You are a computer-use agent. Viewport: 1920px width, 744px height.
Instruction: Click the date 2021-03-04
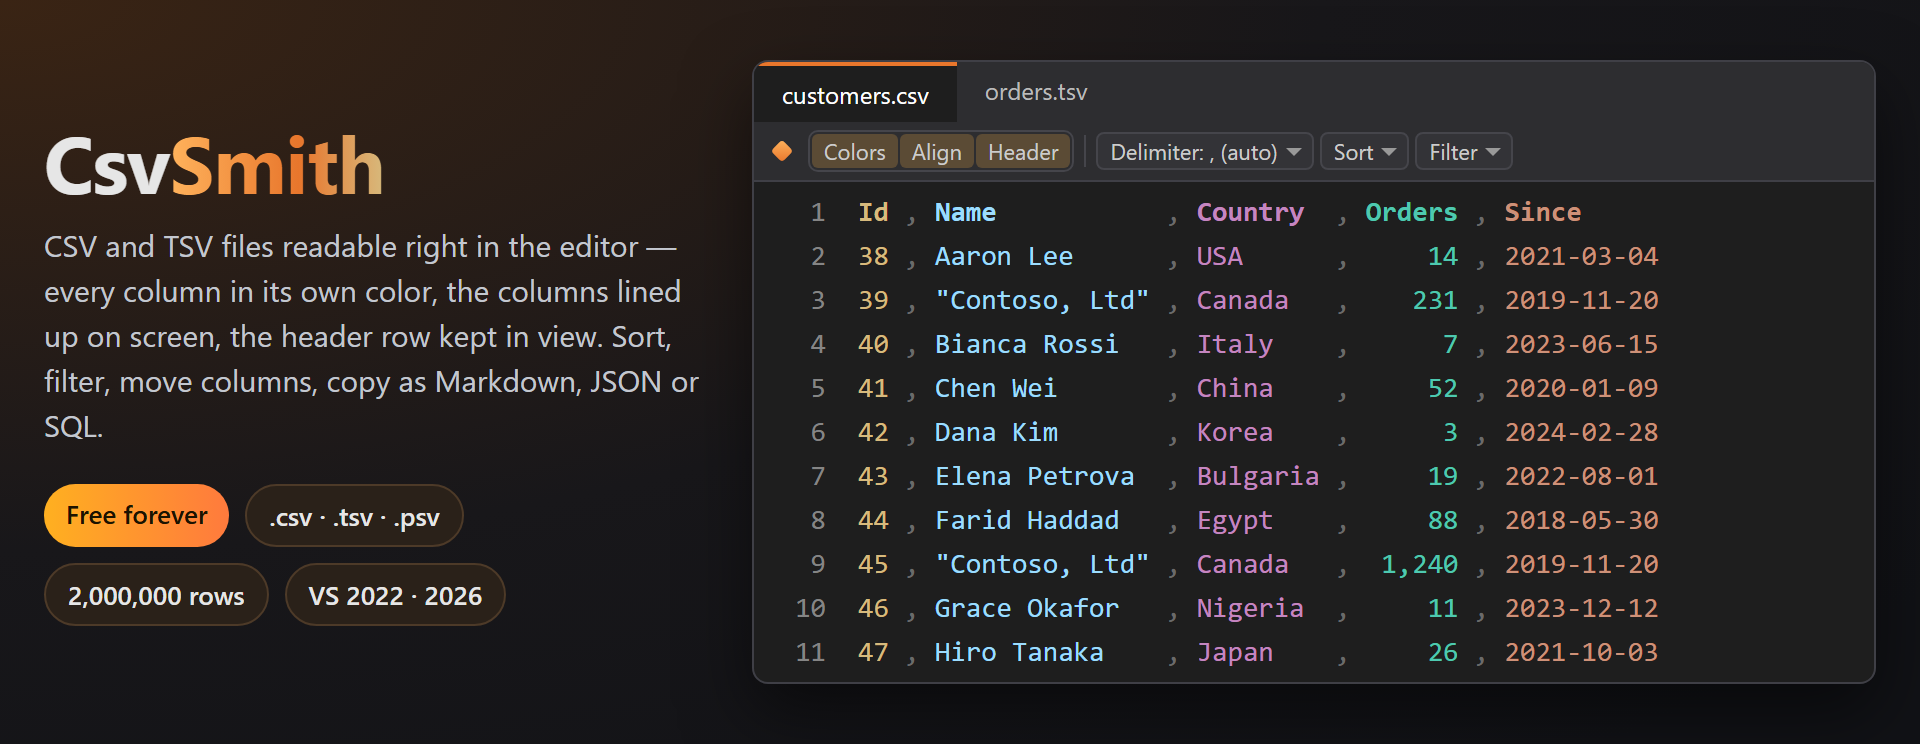[1581, 256]
